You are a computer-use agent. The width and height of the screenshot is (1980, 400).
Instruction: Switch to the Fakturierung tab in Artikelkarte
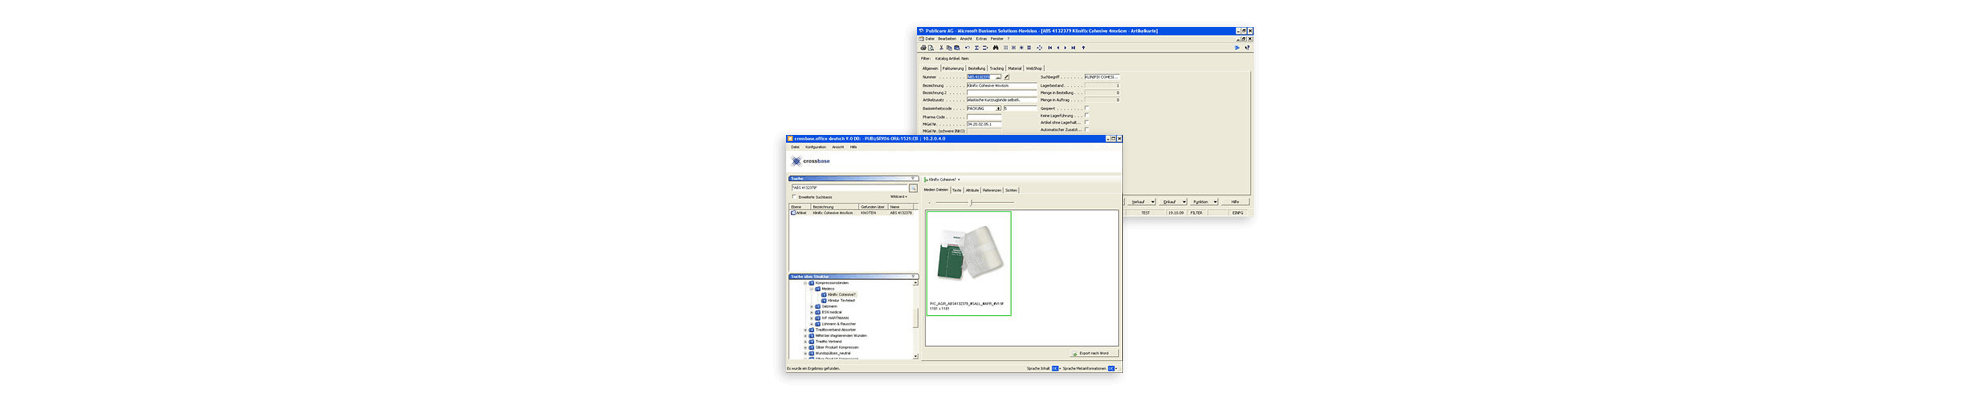(953, 68)
